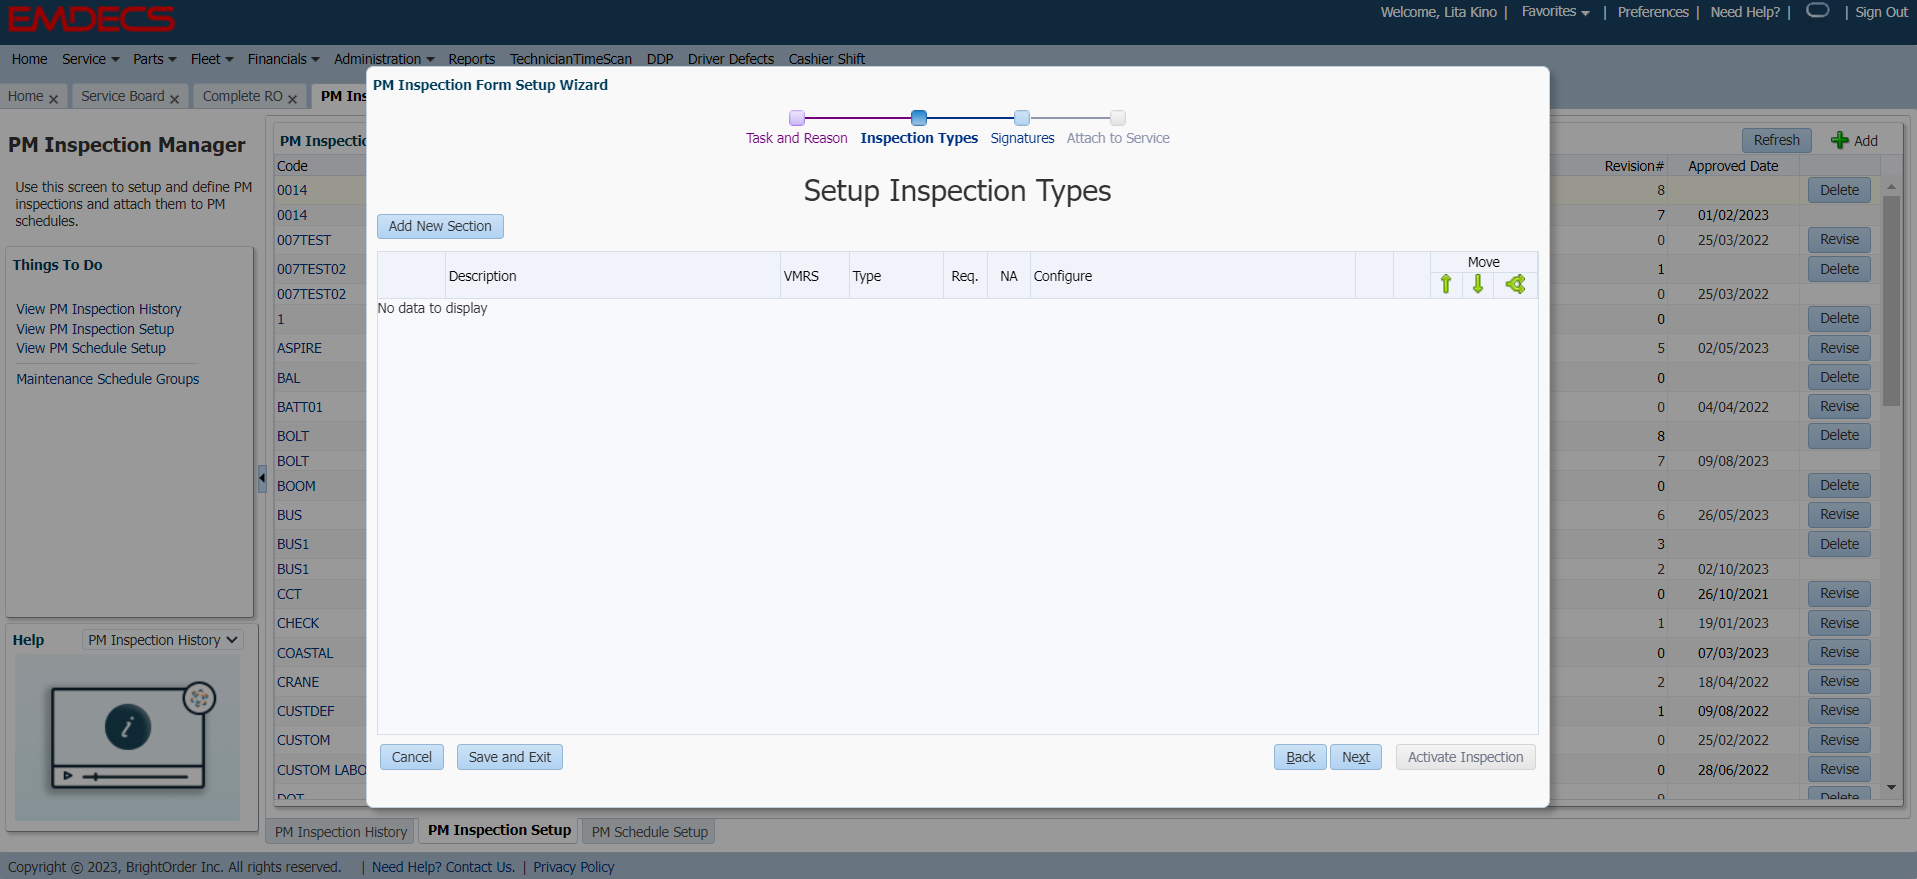Image resolution: width=1917 pixels, height=879 pixels.
Task: Close the Service Board tab
Action: click(174, 98)
